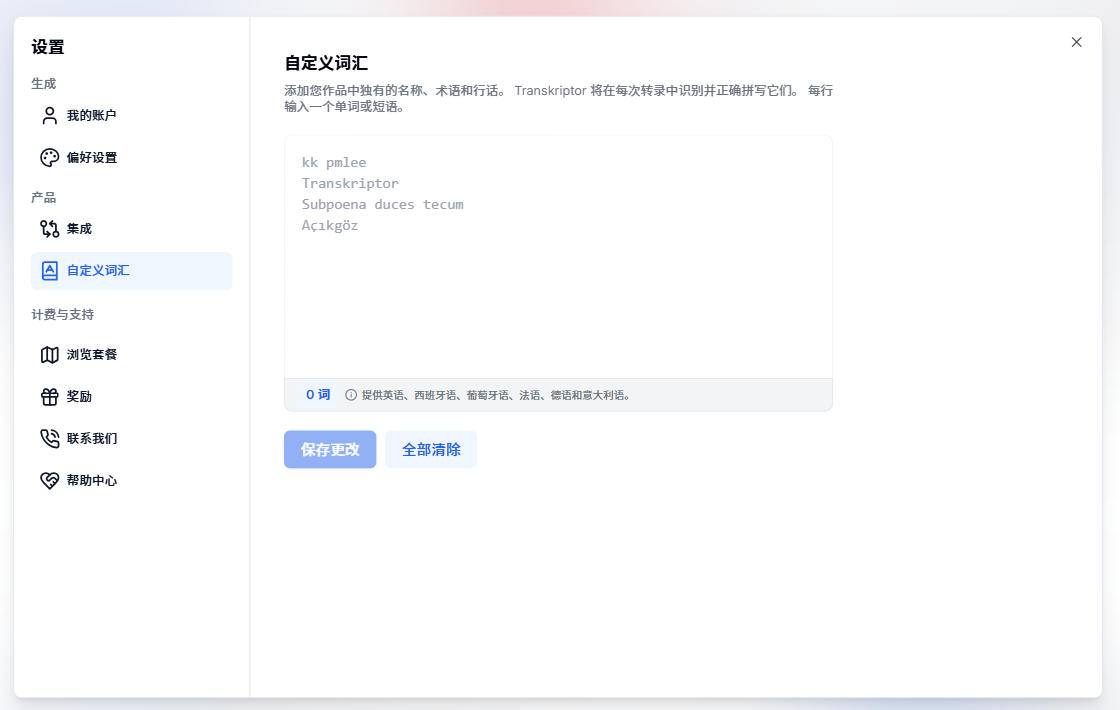Screen dimensions: 1120x710
Task: Click the map icon beside 浏览套餐
Action: [49, 354]
